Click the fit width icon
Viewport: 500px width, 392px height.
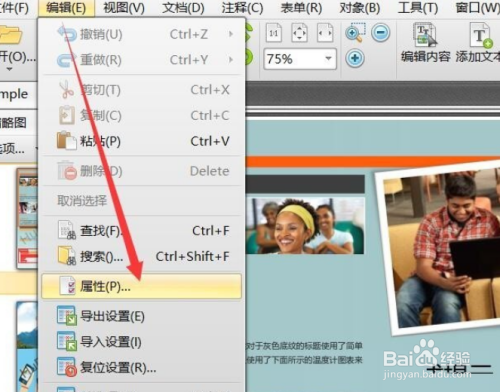click(x=325, y=33)
